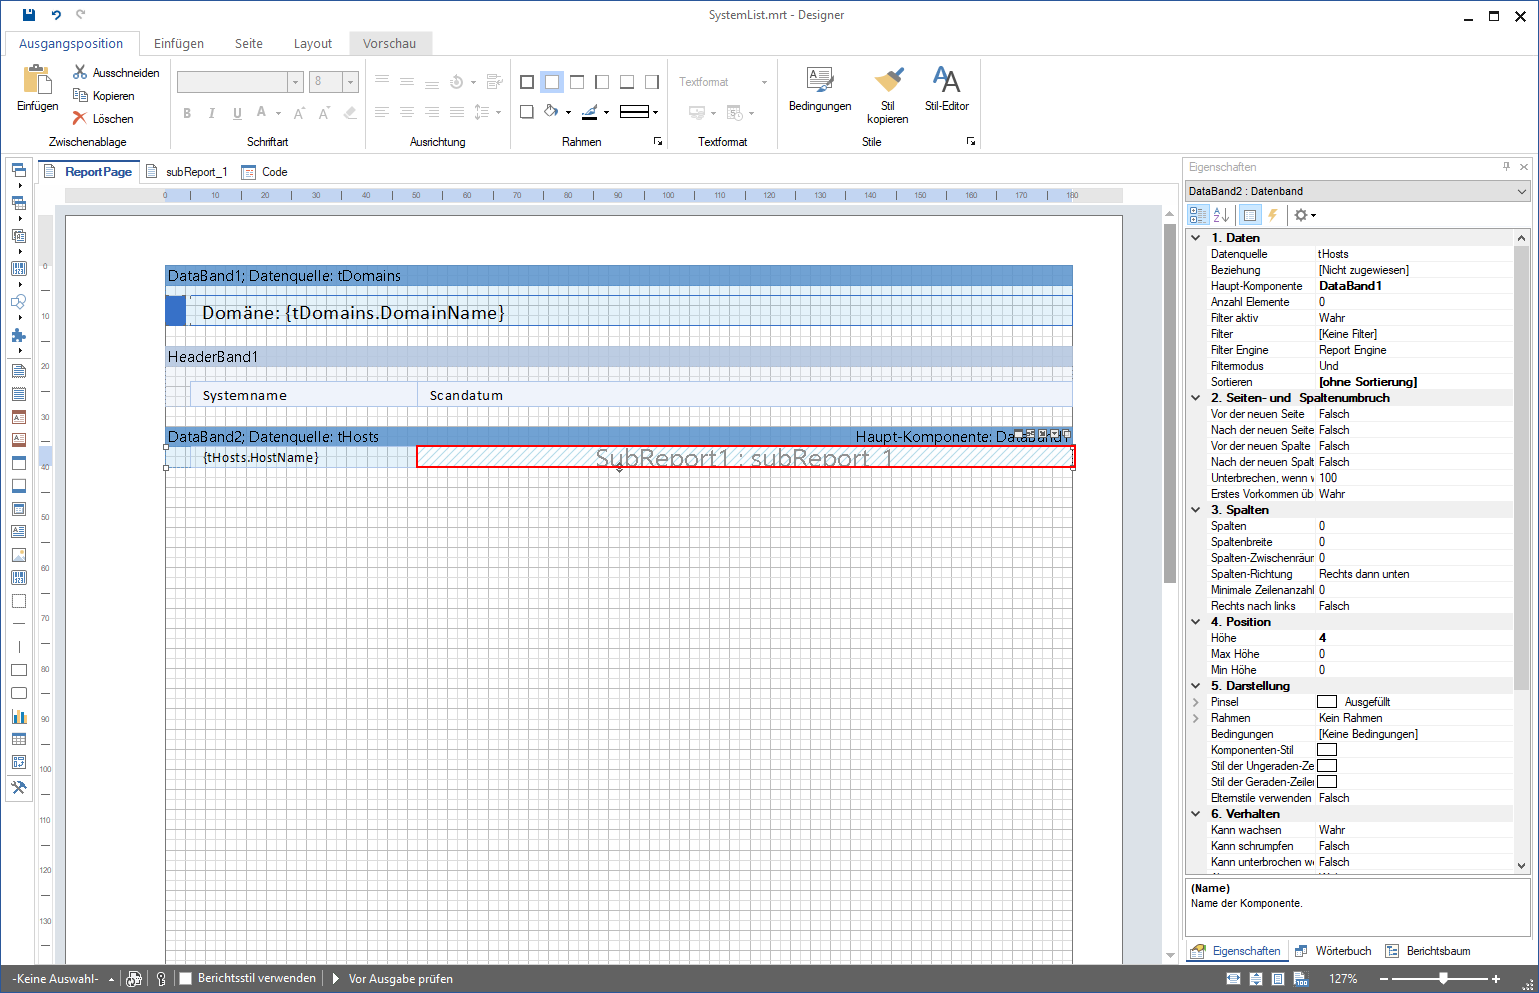This screenshot has height=993, width=1539.
Task: Activate the Stil kopieren brush
Action: [x=887, y=94]
